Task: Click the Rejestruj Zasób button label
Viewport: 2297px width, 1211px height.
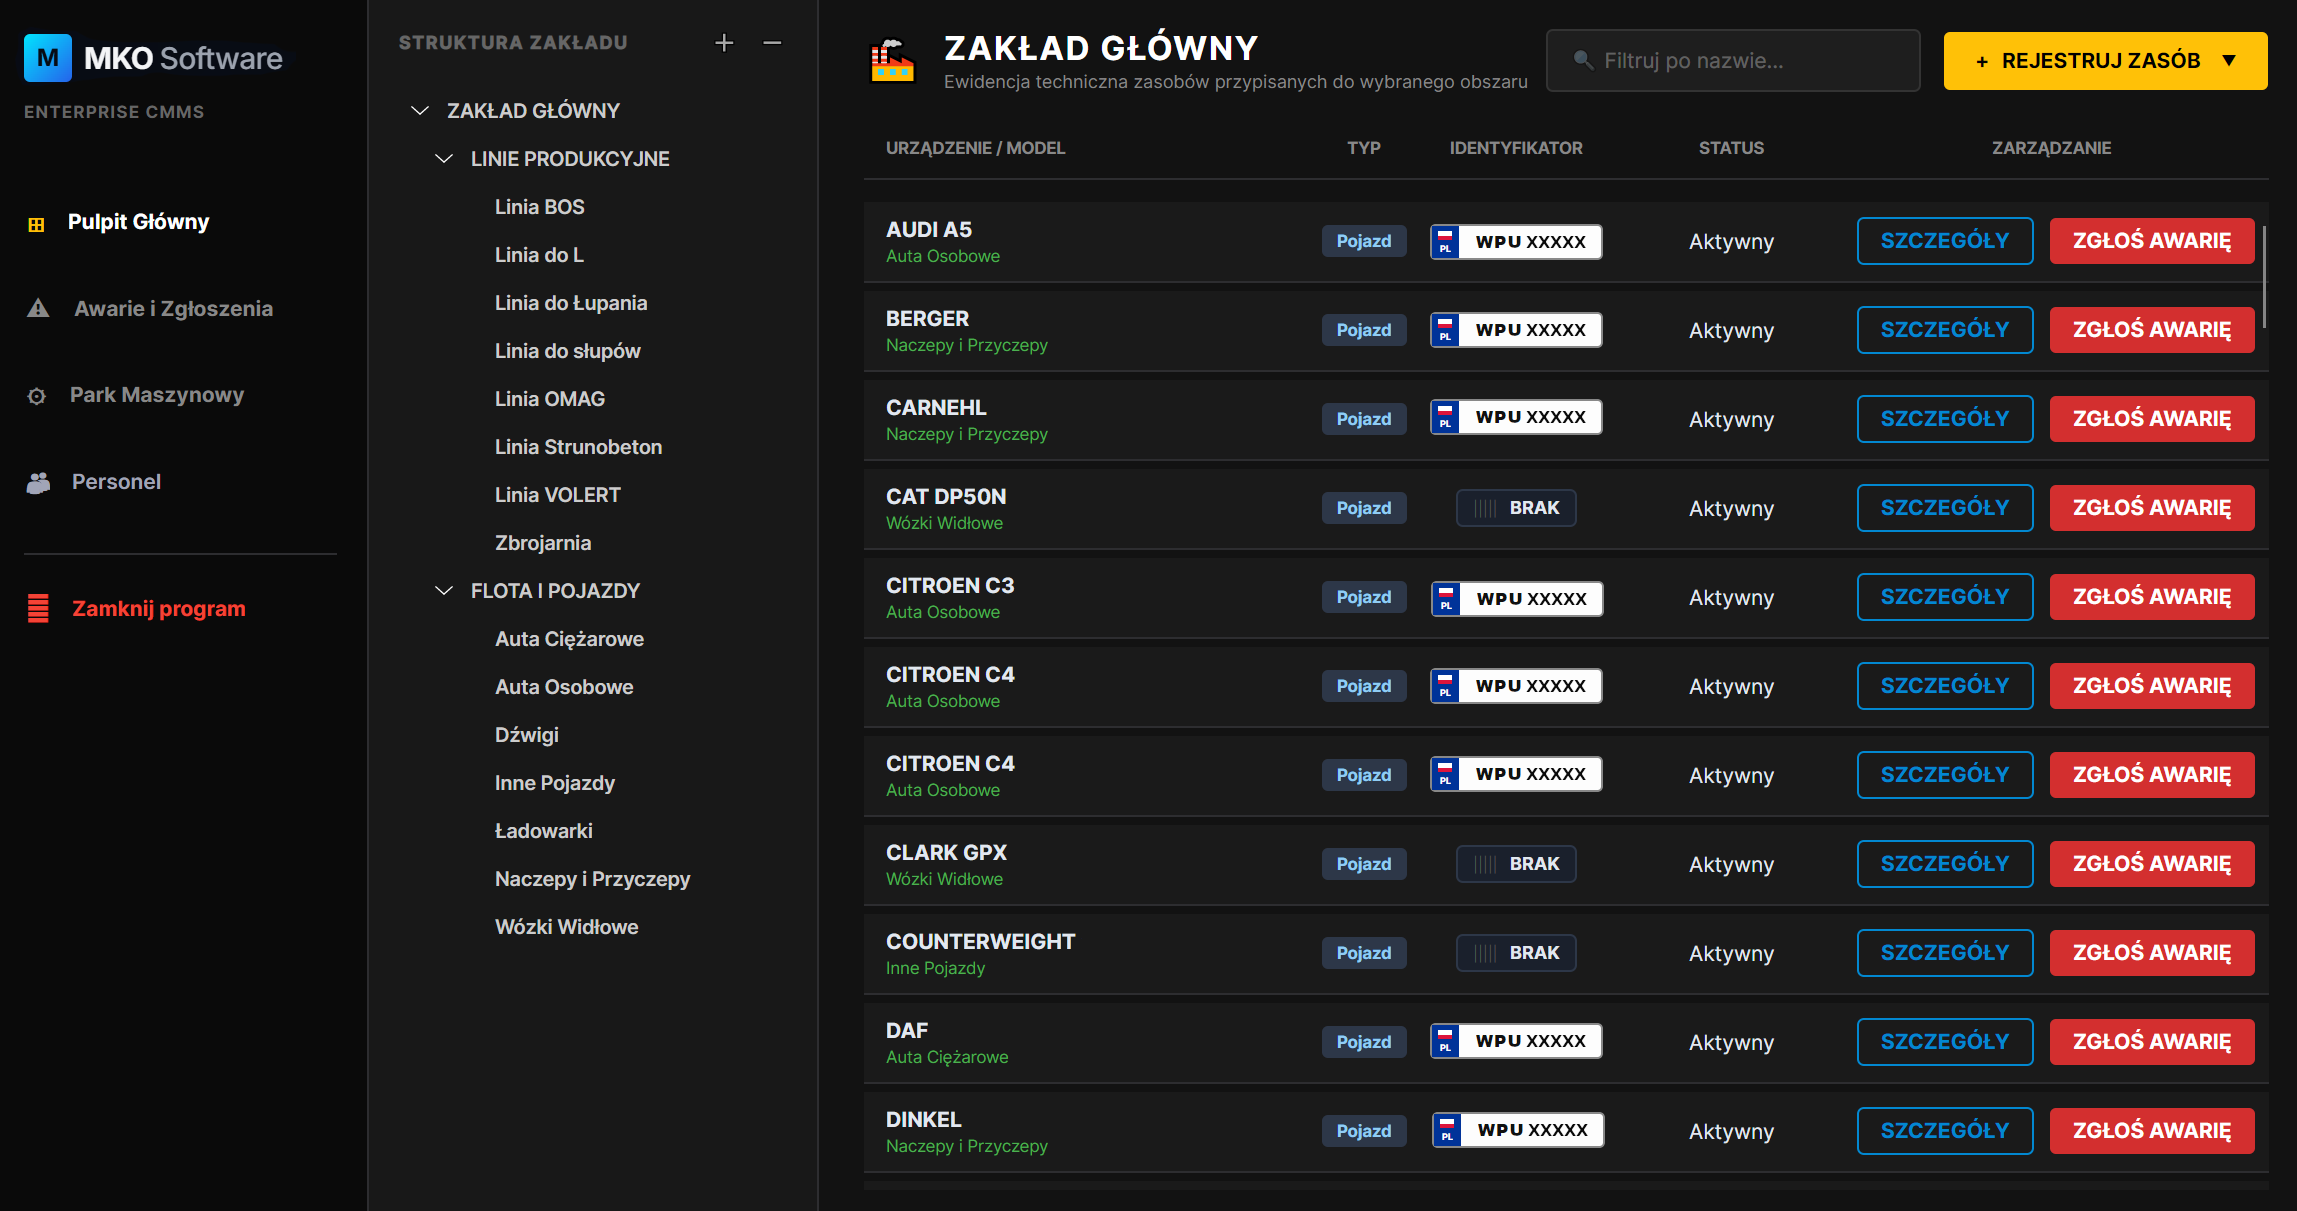Action: (x=2100, y=61)
